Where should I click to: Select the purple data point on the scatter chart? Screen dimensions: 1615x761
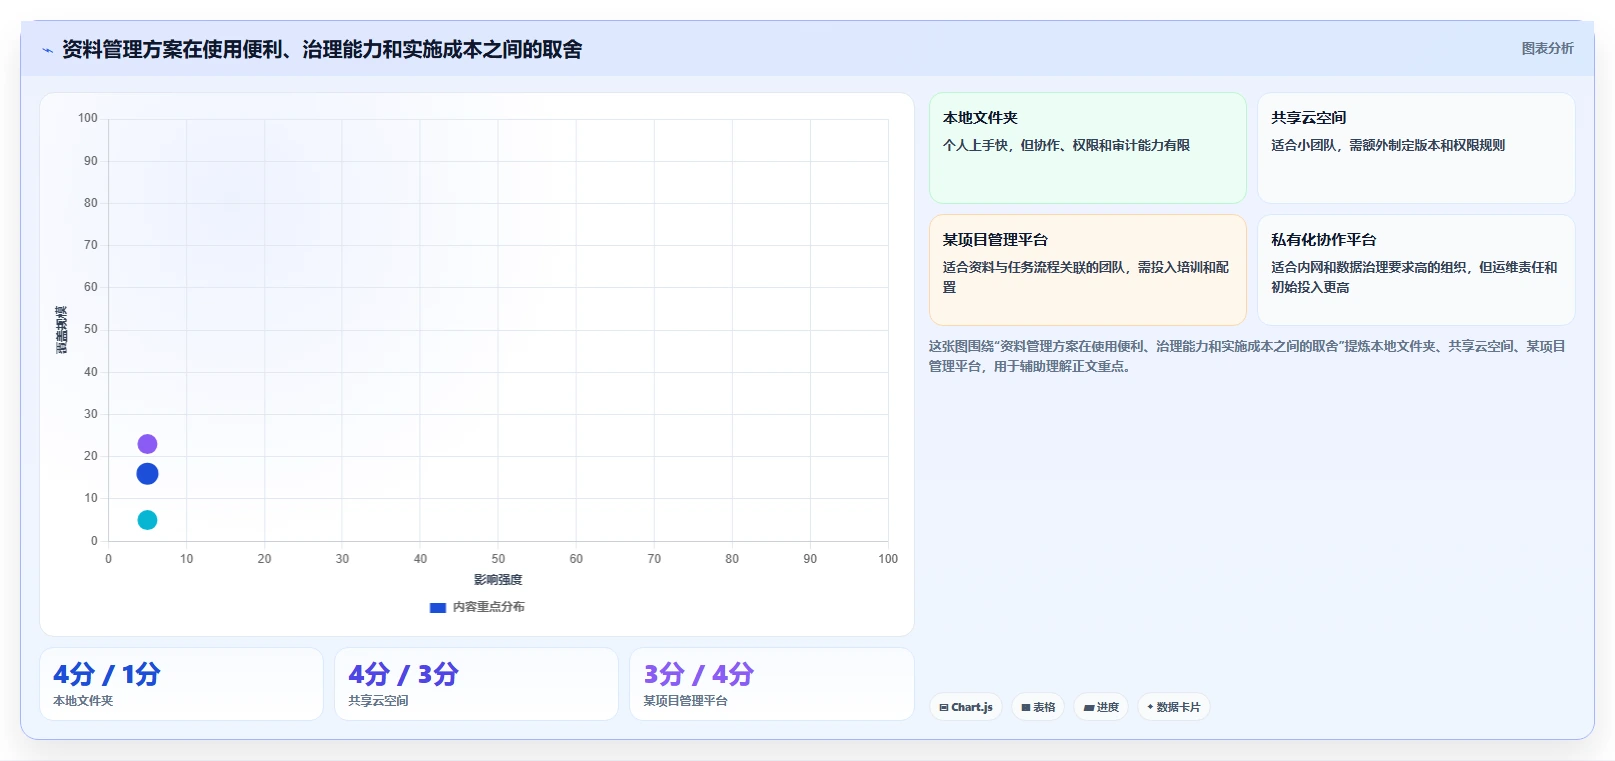pyautogui.click(x=147, y=444)
